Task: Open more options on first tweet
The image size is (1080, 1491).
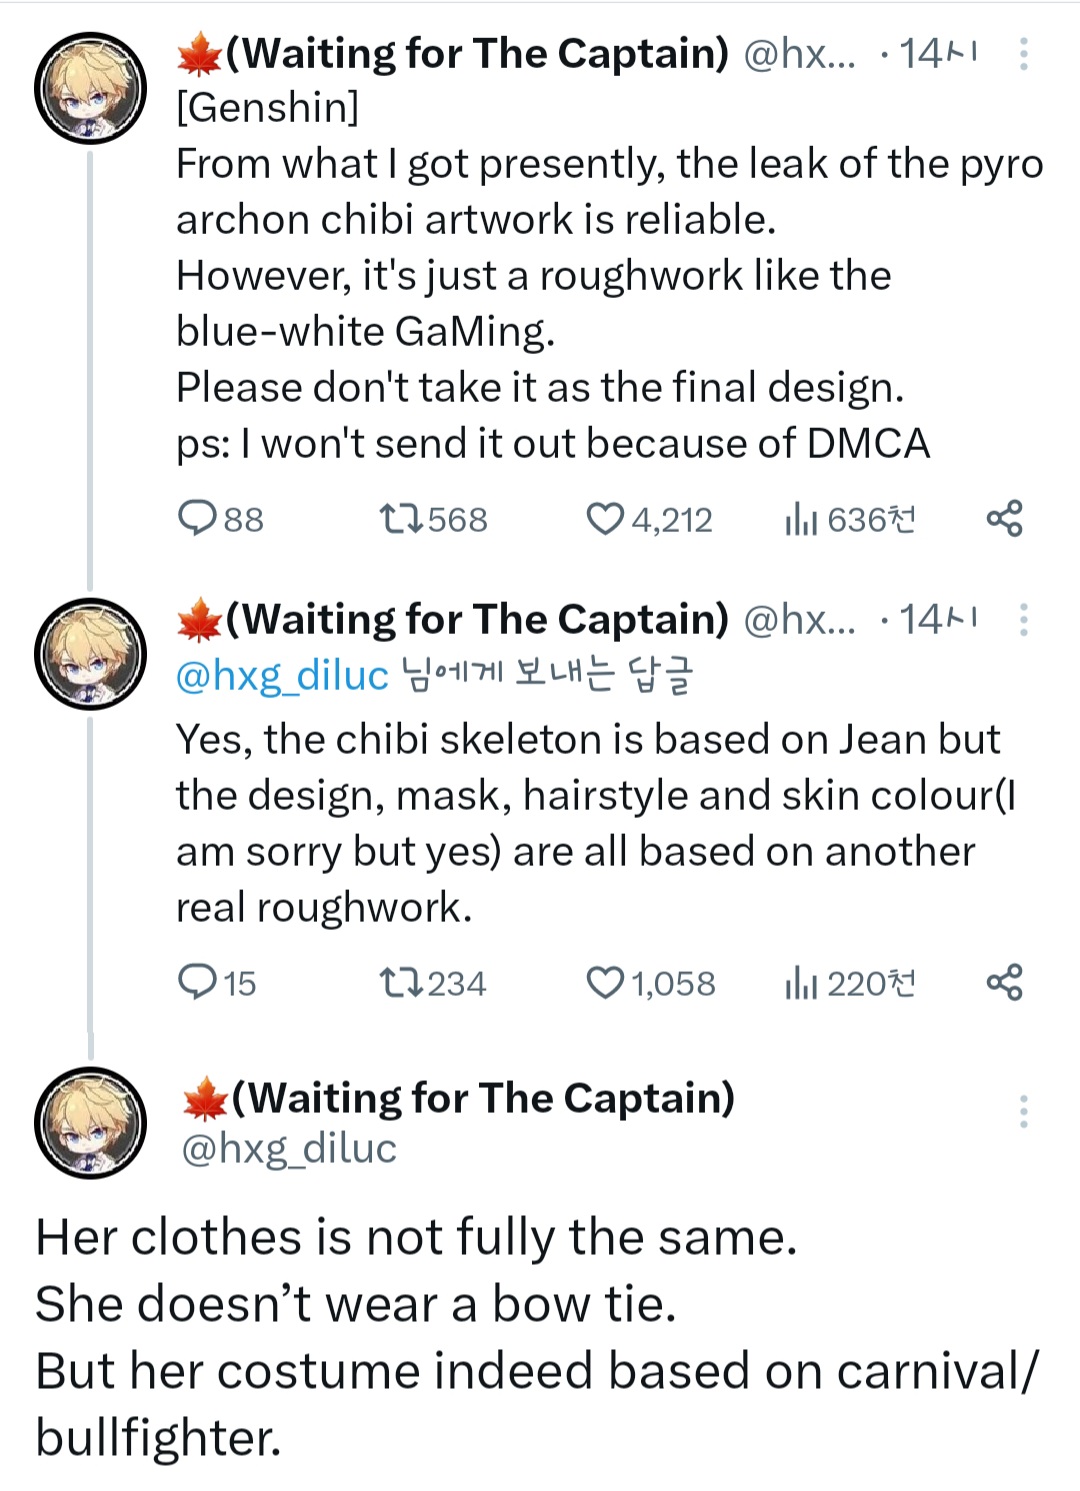Action: tap(1023, 54)
